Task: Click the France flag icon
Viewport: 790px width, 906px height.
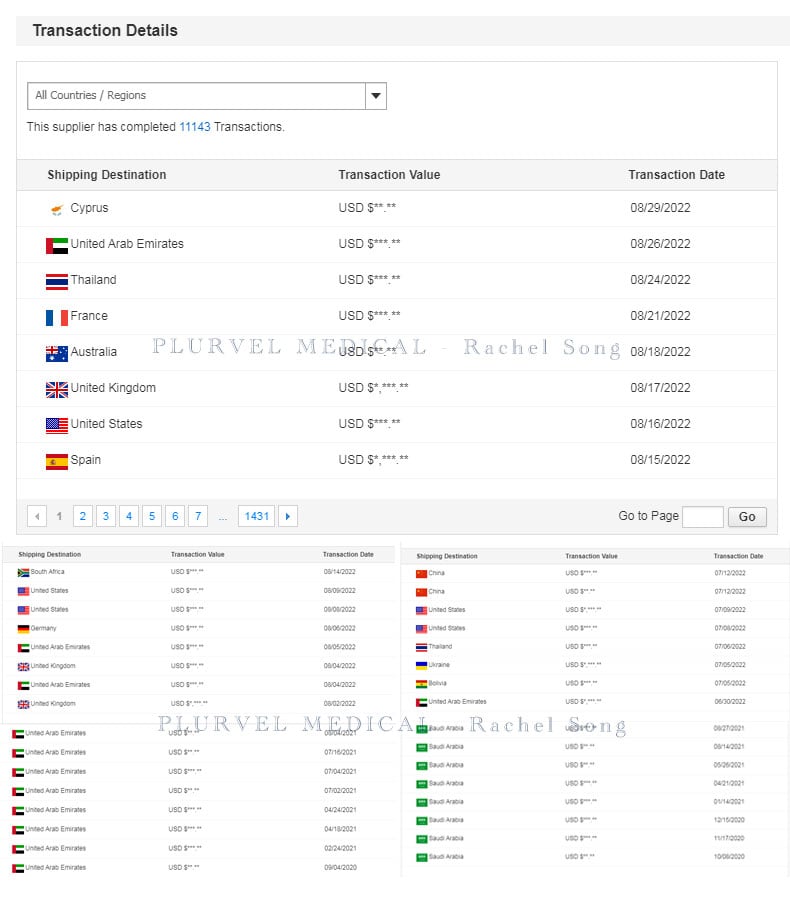Action: 57,318
